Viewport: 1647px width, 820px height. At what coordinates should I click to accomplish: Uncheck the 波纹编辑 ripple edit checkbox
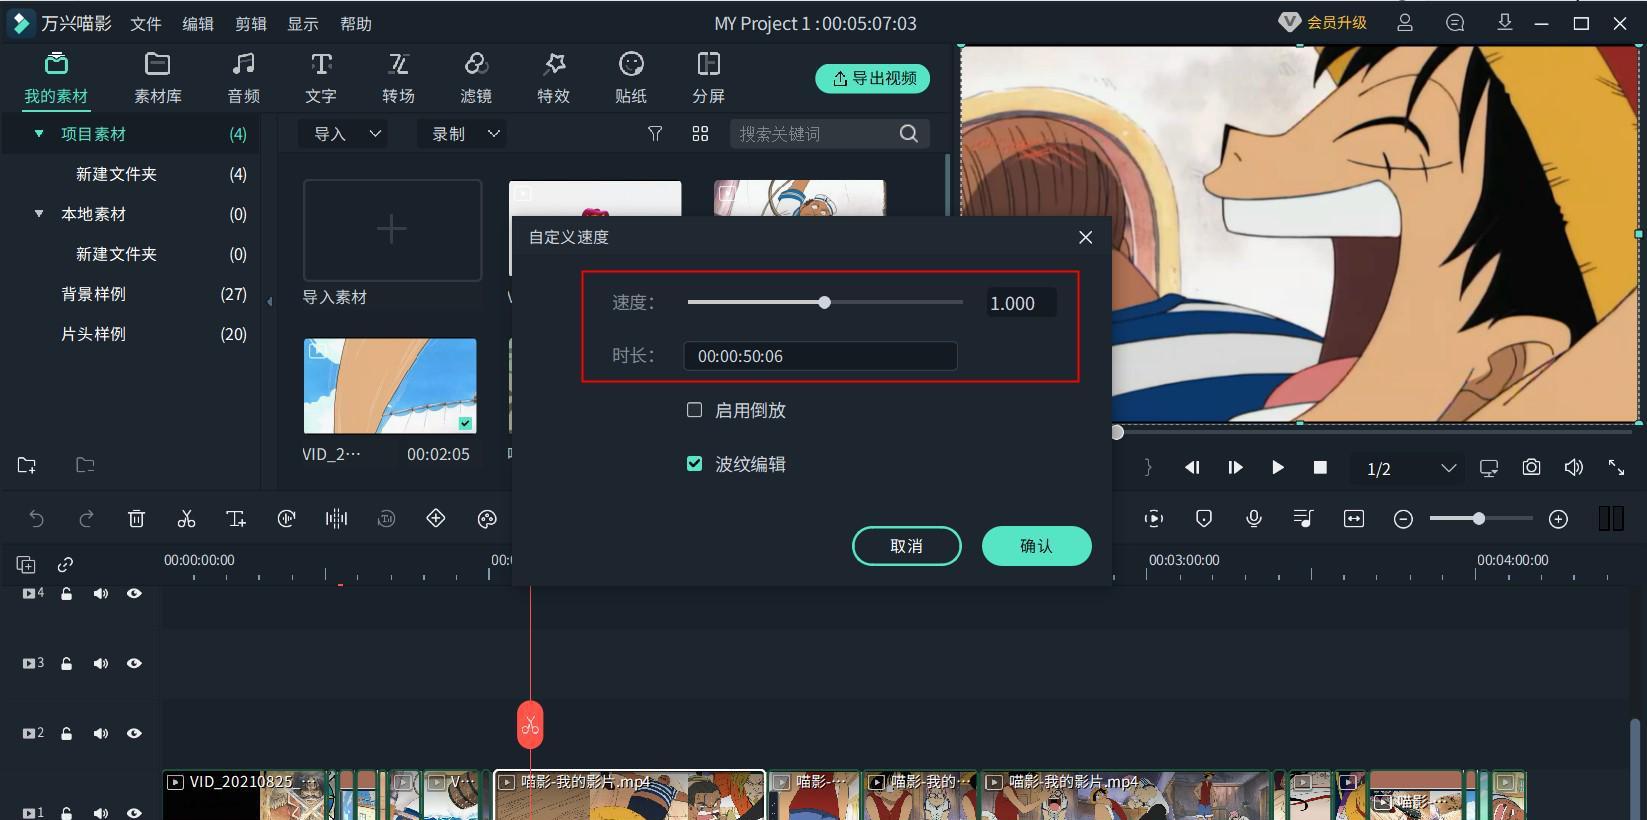pyautogui.click(x=694, y=463)
